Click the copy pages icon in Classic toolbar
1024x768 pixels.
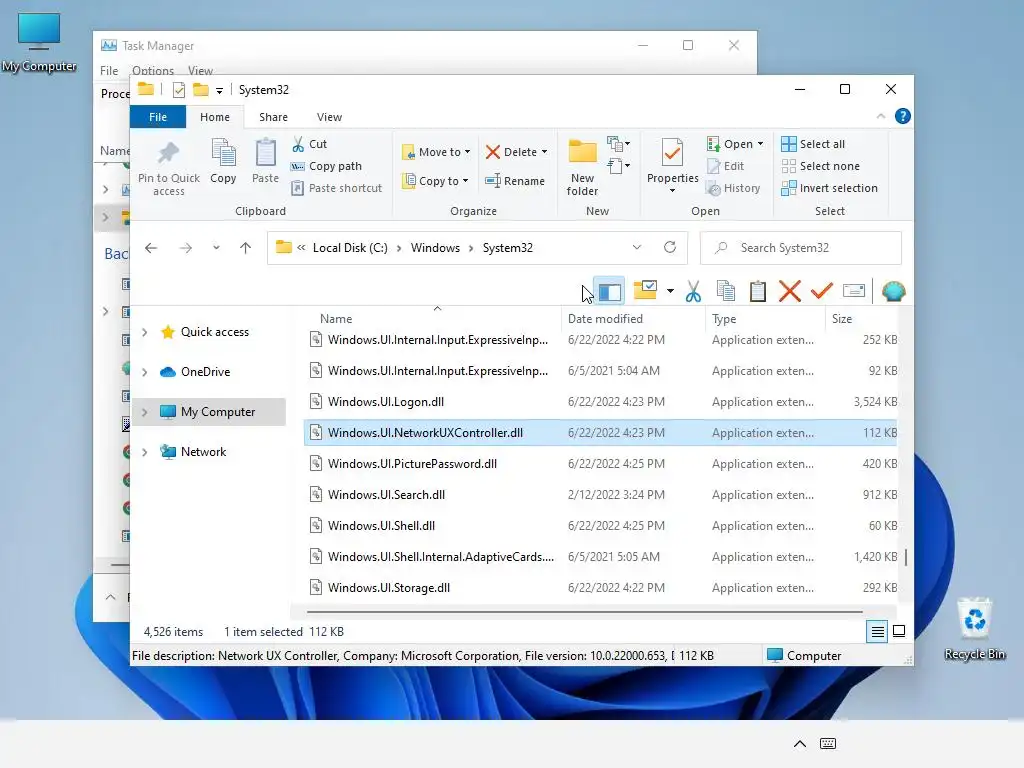point(726,291)
